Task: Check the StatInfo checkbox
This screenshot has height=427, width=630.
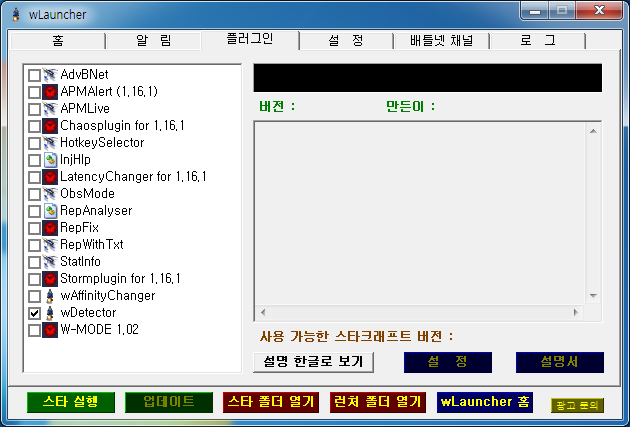Action: click(34, 262)
